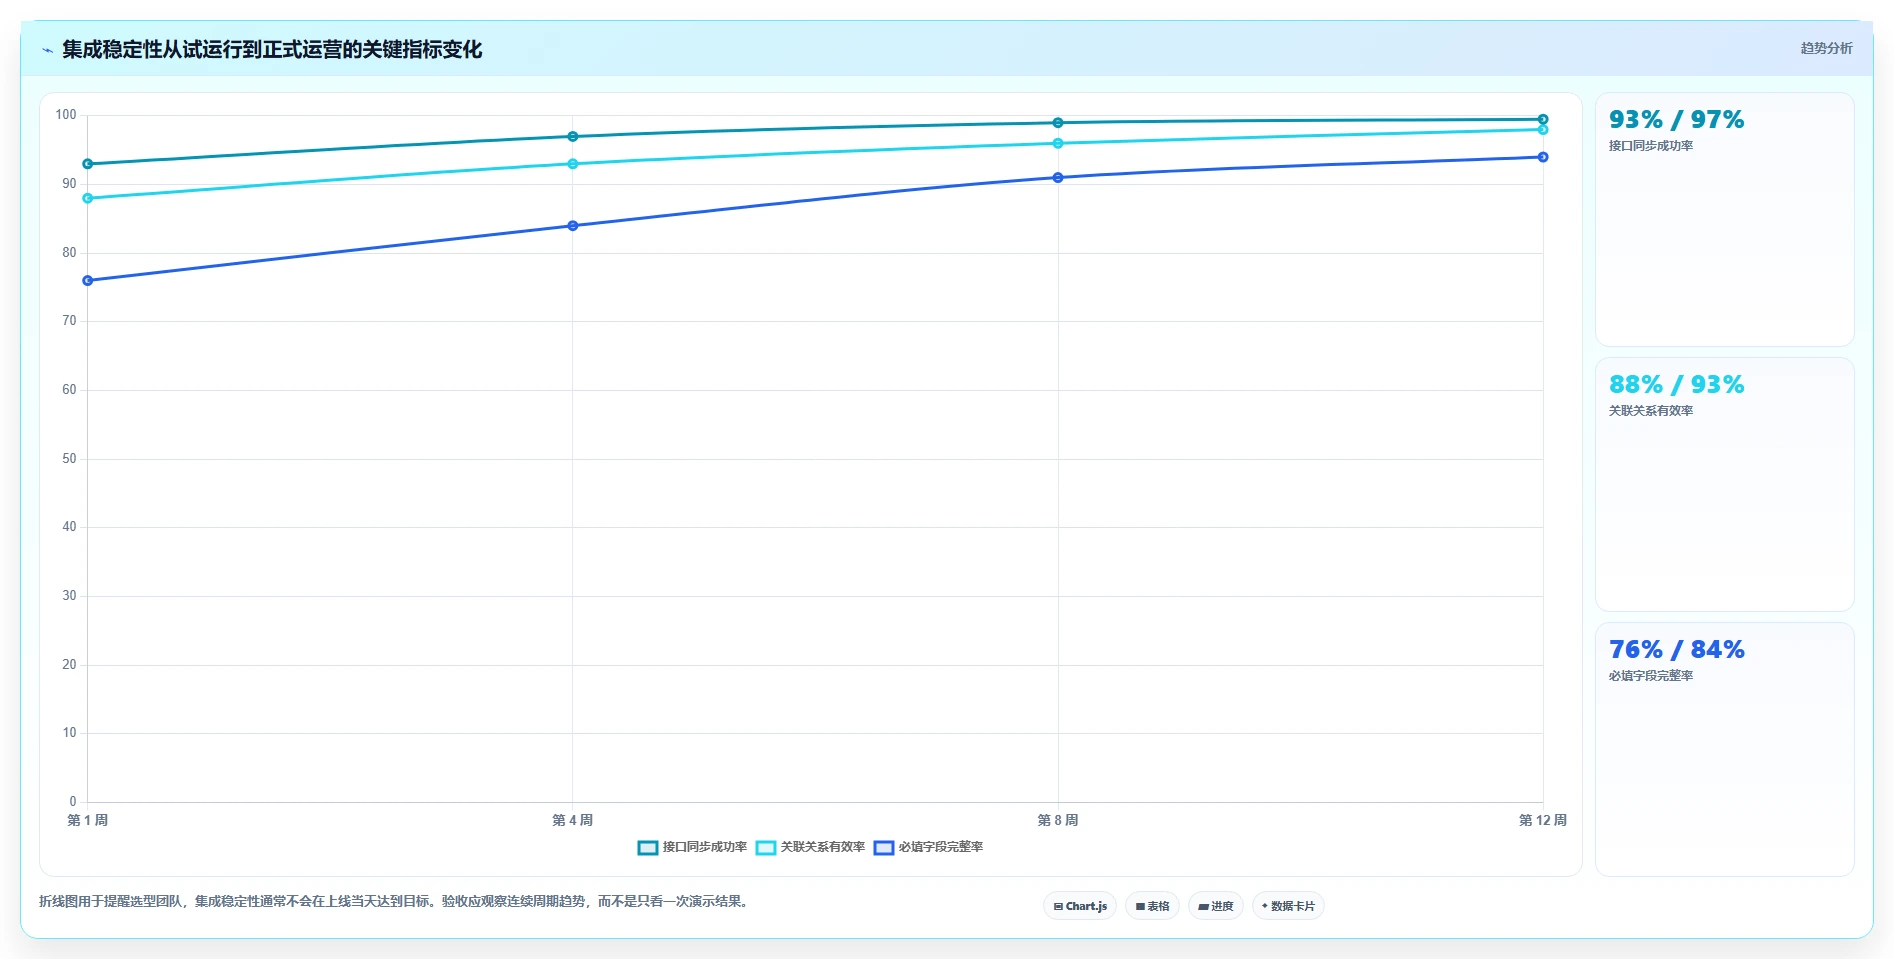Viewport: 1894px width, 959px height.
Task: Click the 必填字段完整率 legend color box
Action: pos(884,848)
